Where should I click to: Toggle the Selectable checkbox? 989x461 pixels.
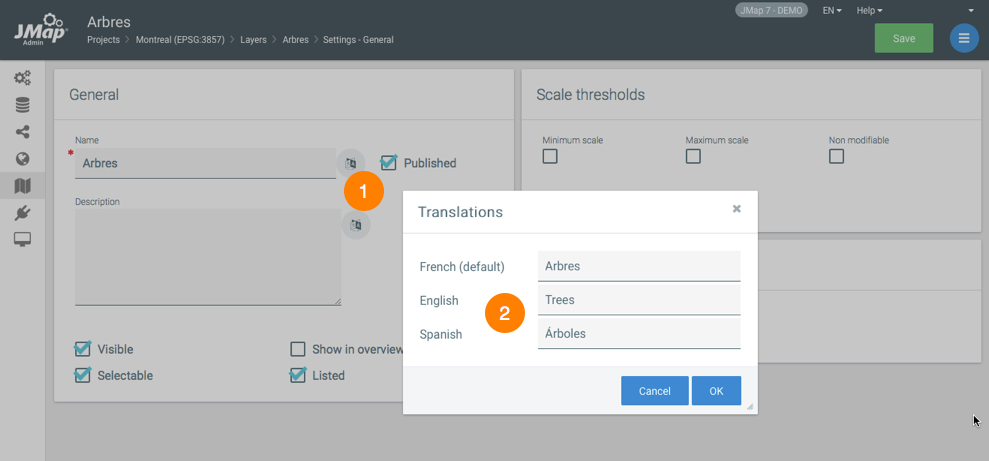83,375
